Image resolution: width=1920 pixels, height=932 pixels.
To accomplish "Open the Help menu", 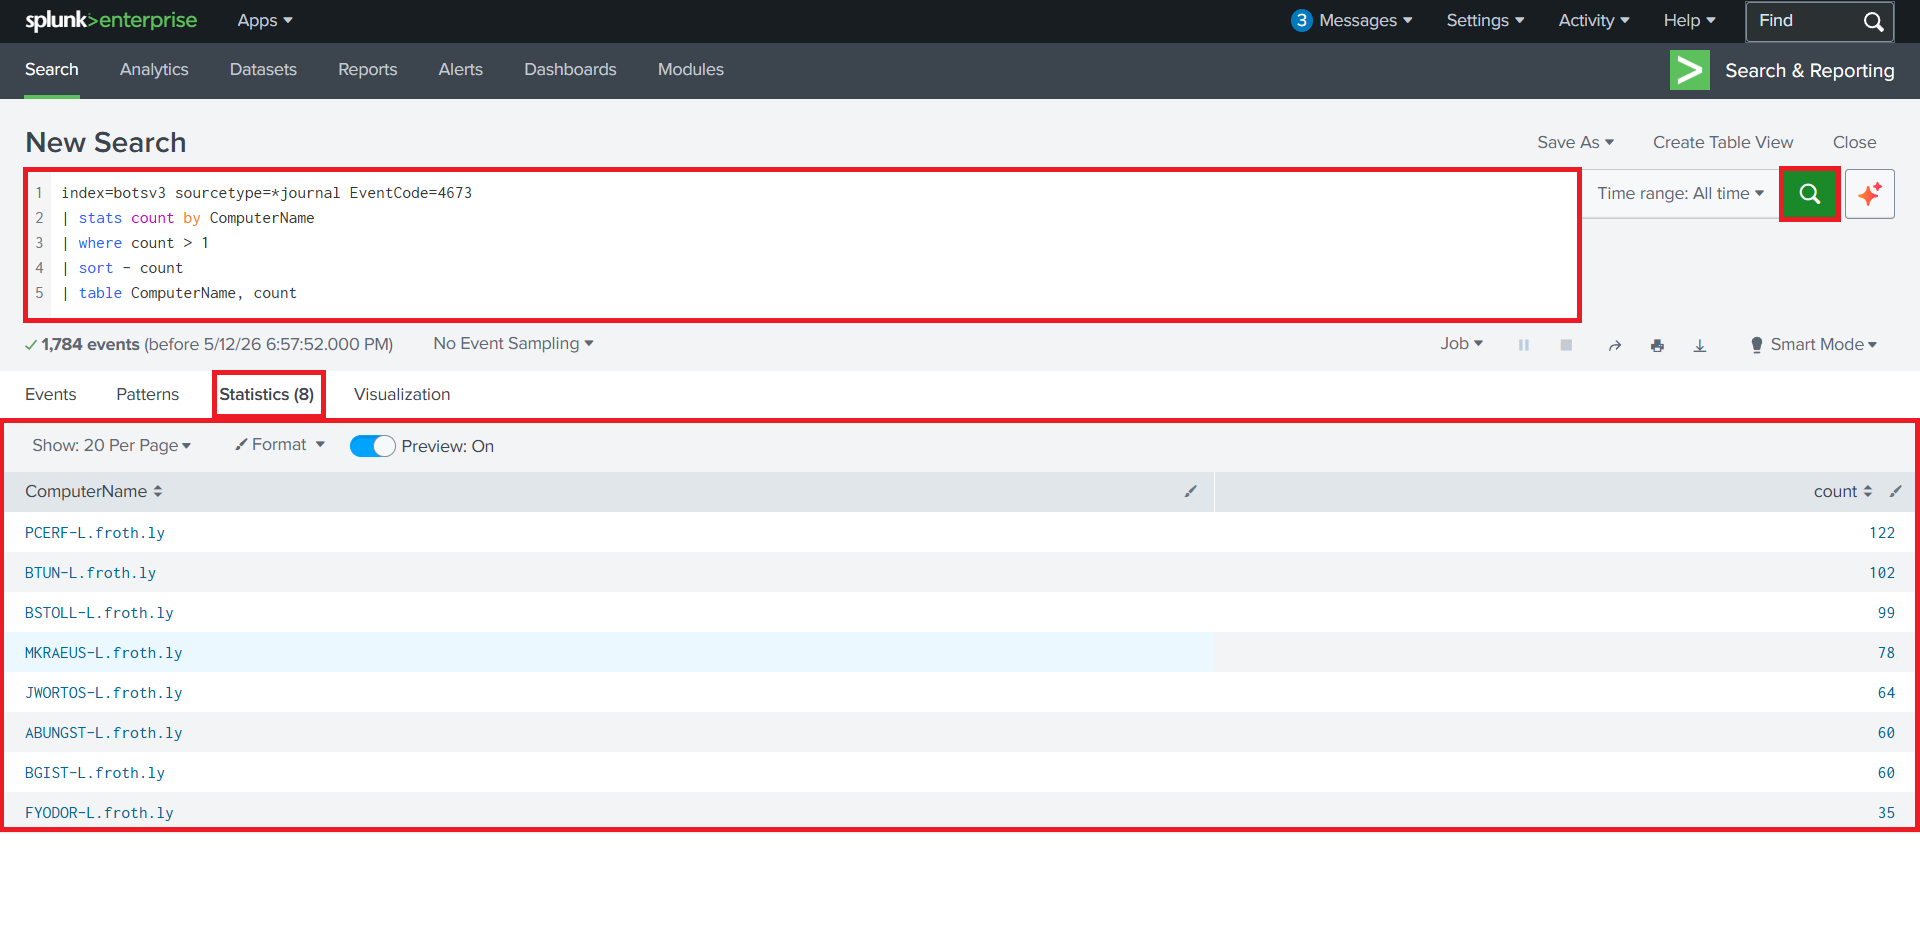I will [1689, 20].
